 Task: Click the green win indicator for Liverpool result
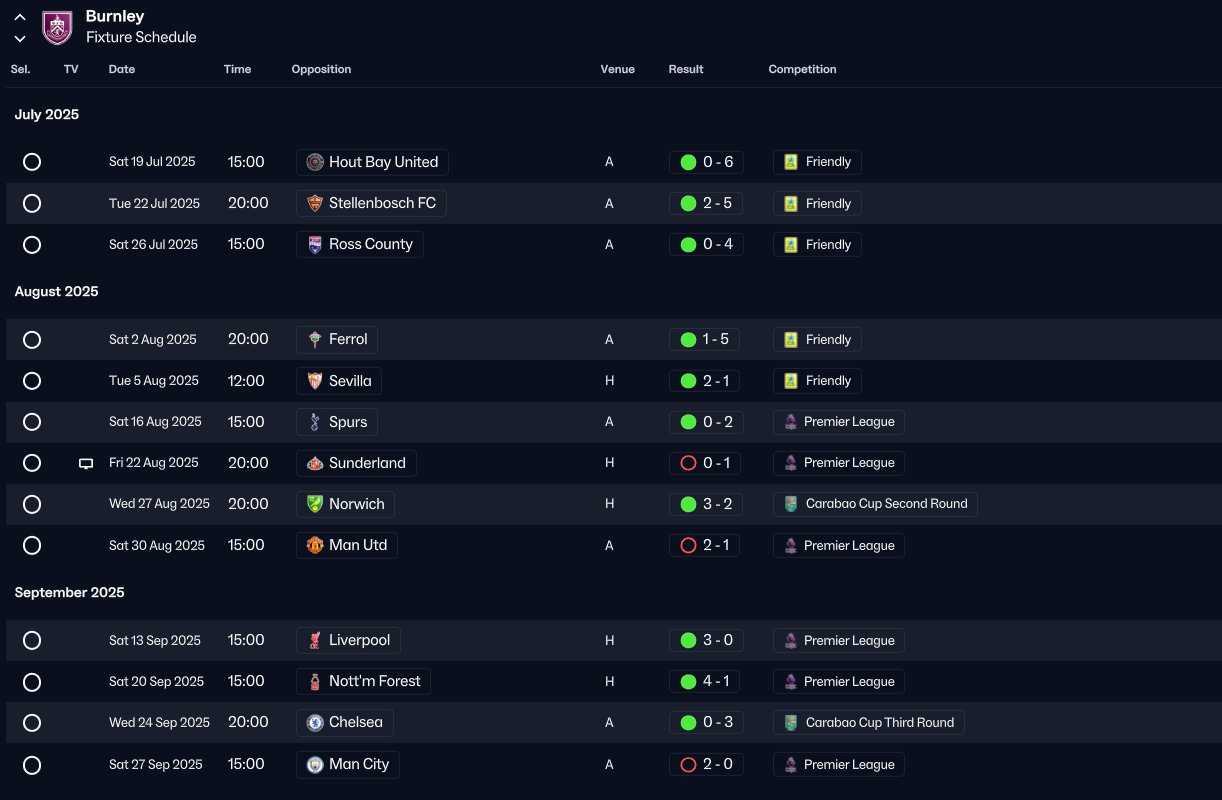coord(688,640)
